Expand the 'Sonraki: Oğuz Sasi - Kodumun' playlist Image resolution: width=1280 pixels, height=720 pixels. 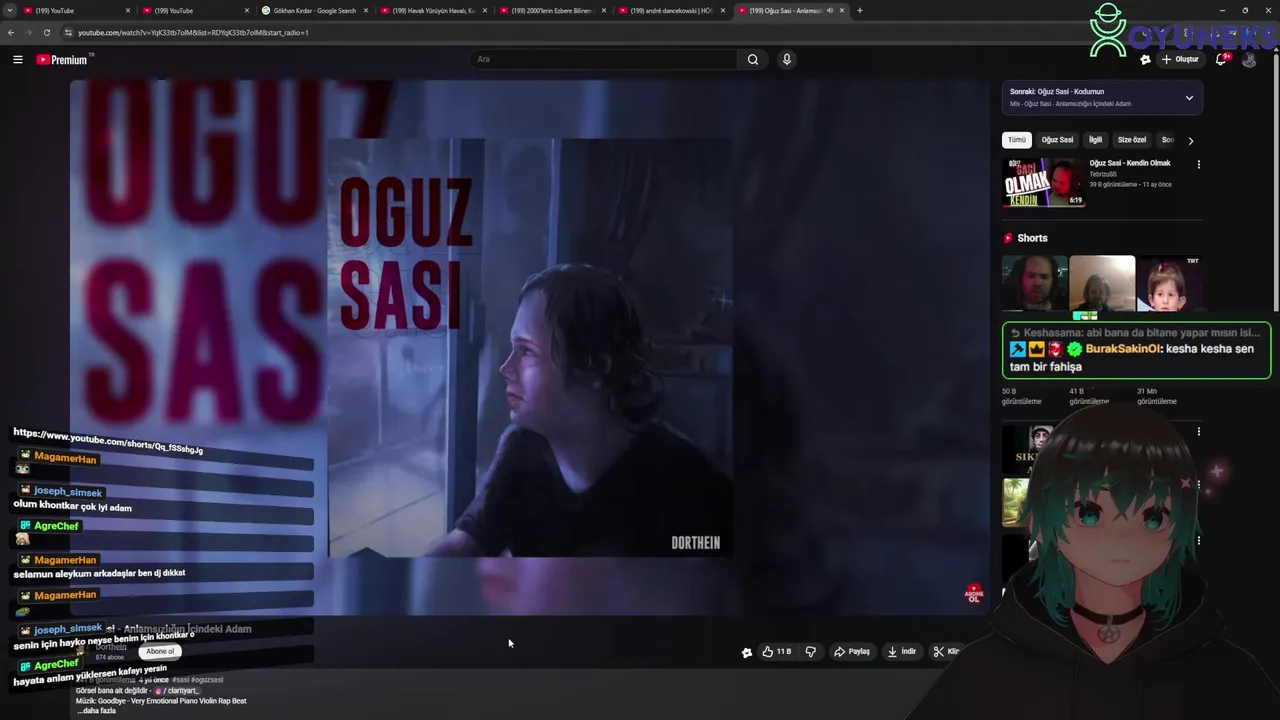tap(1189, 98)
